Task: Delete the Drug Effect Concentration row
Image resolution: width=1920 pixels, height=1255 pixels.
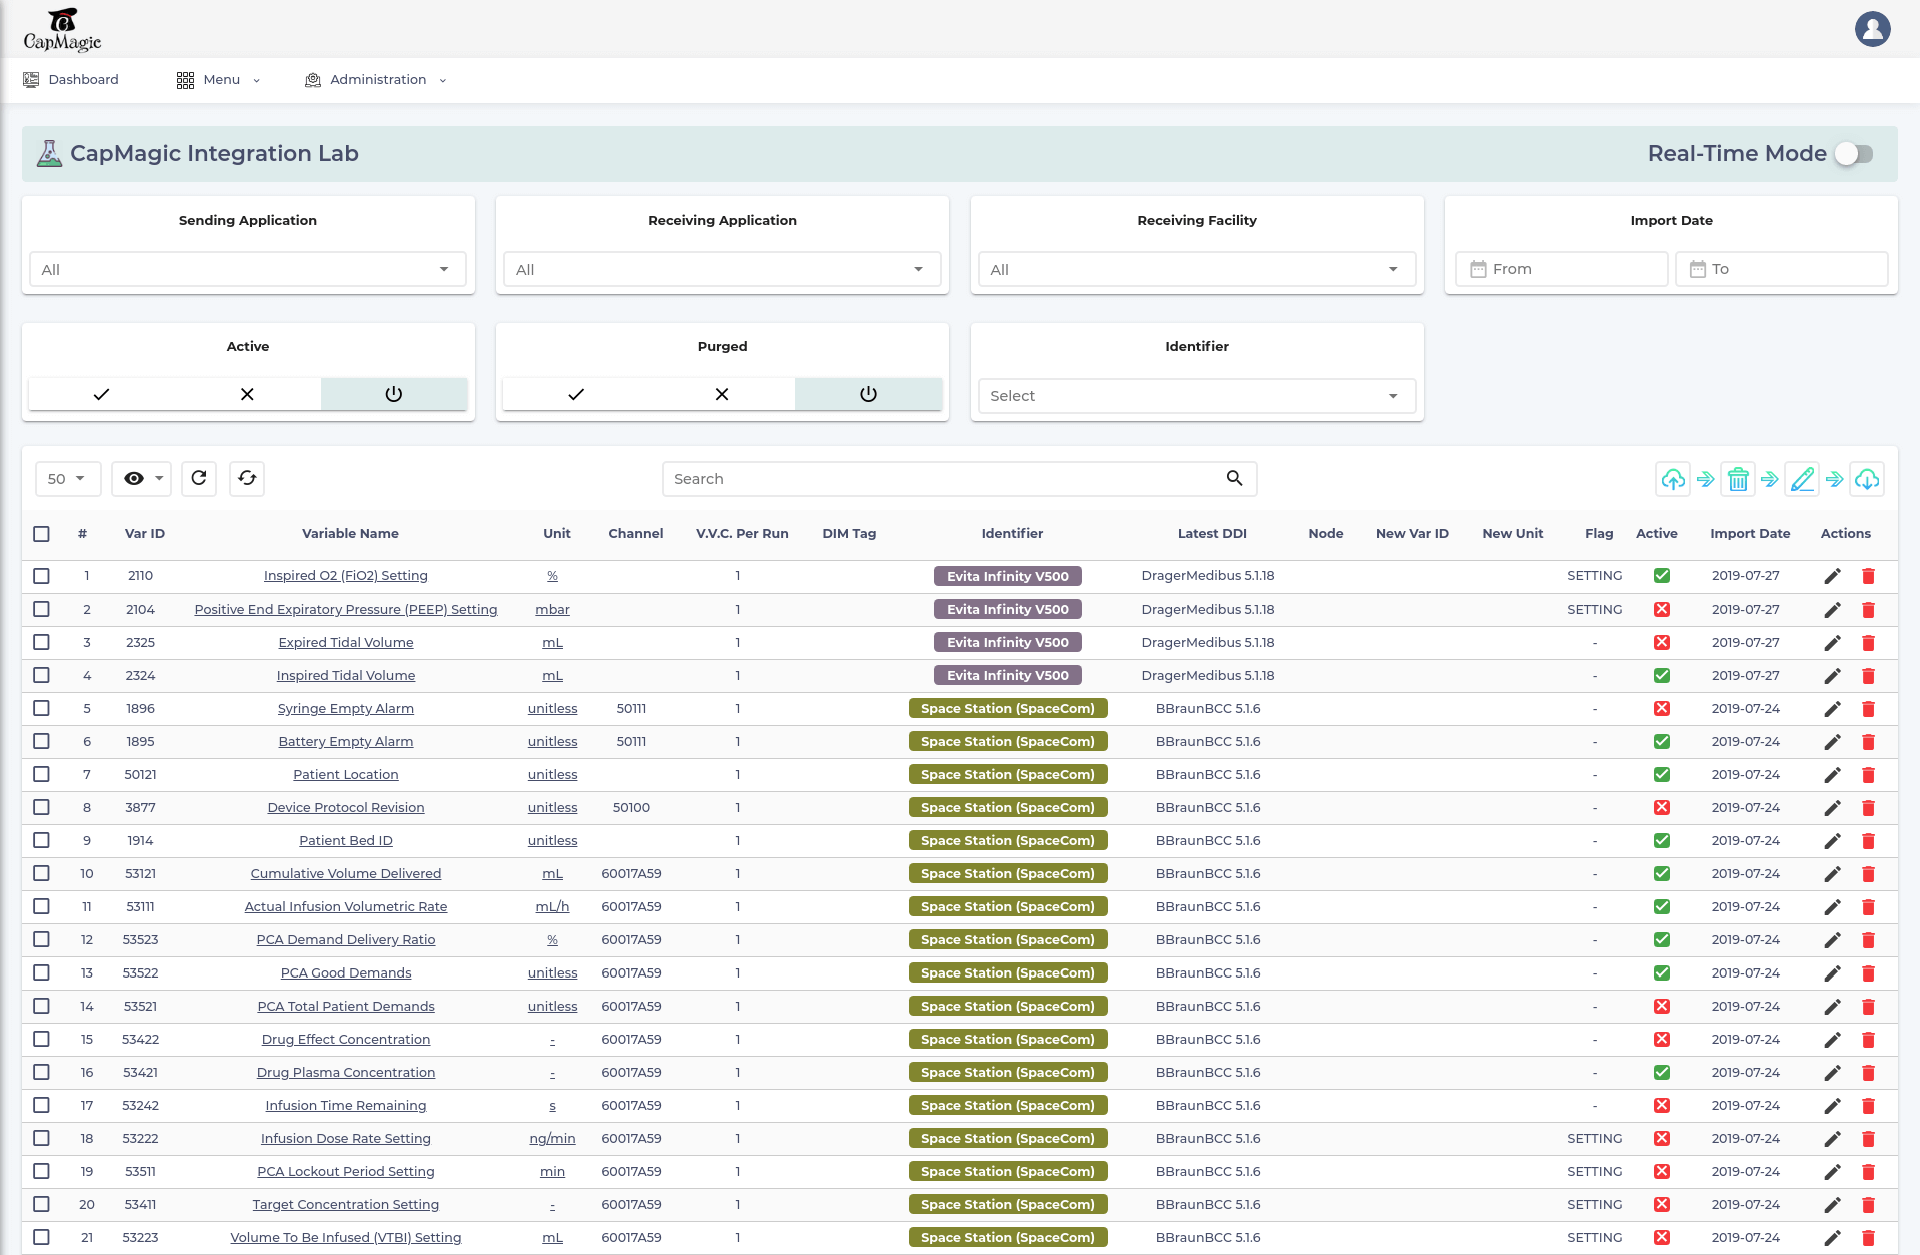Action: point(1868,1040)
